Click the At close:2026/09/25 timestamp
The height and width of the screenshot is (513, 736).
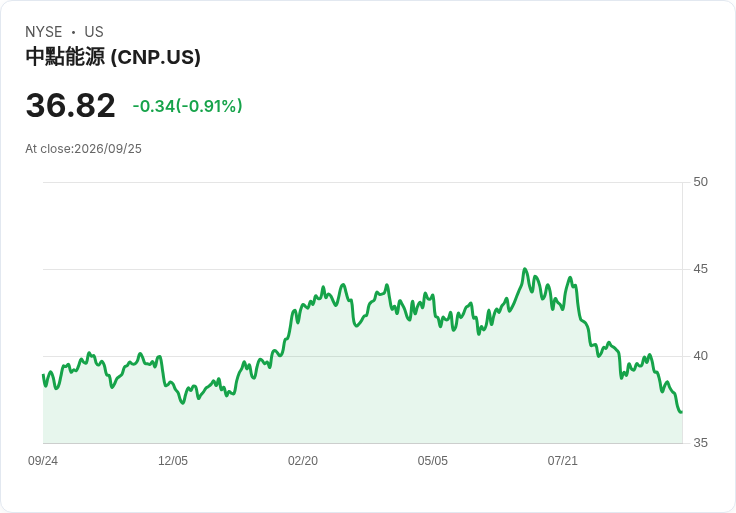pos(84,149)
